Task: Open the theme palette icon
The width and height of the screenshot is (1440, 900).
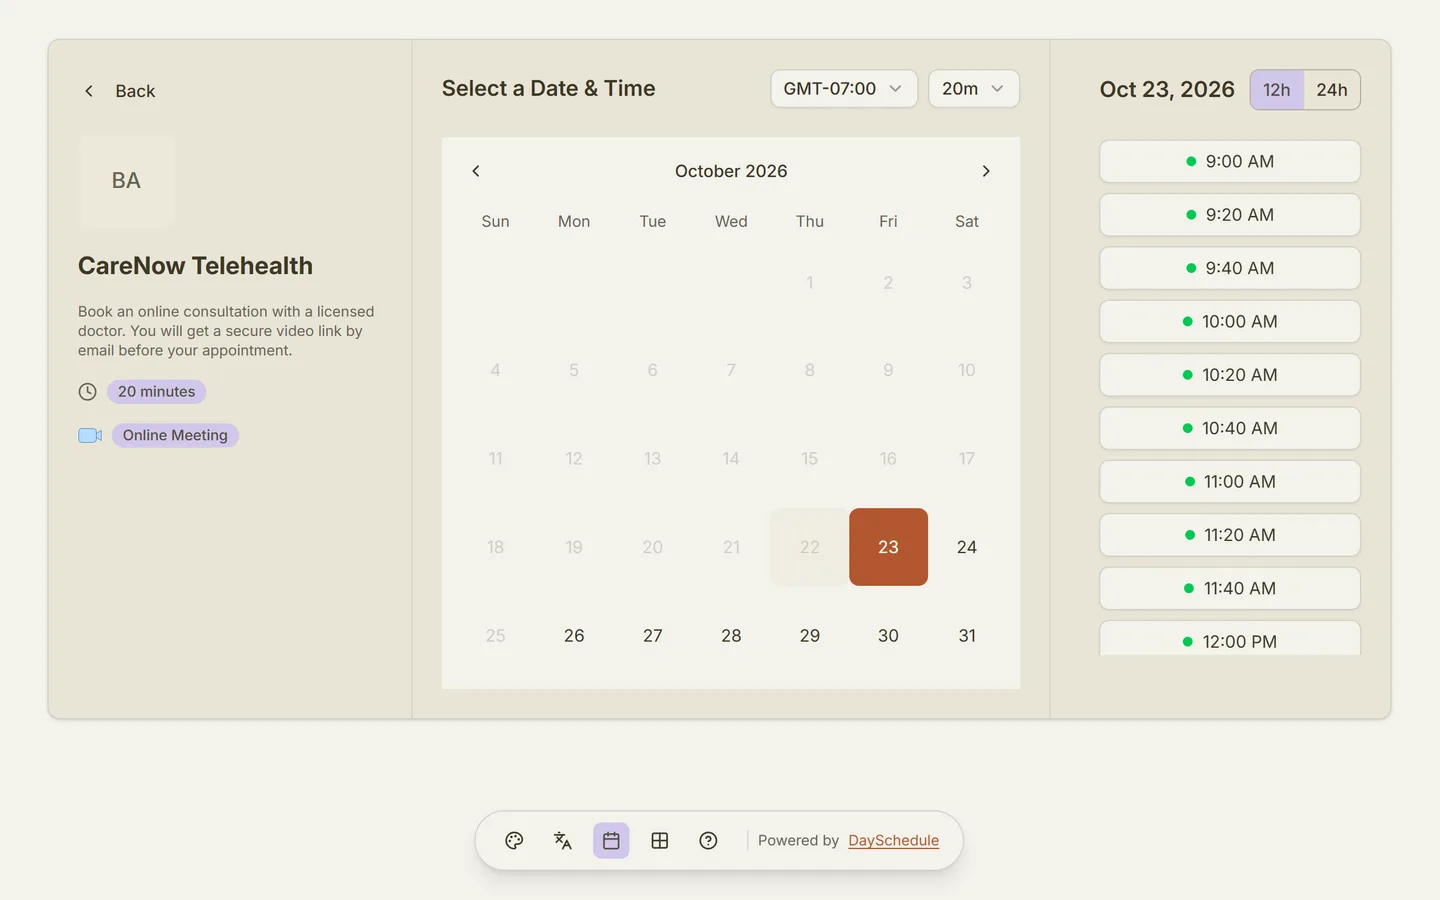Action: 514,841
